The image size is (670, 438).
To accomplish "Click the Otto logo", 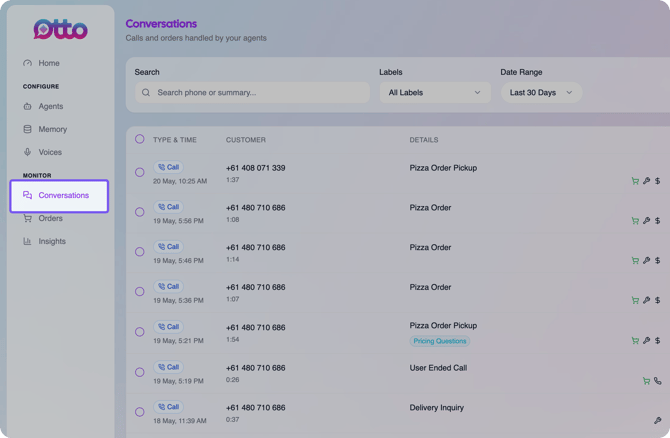I will click(x=61, y=29).
